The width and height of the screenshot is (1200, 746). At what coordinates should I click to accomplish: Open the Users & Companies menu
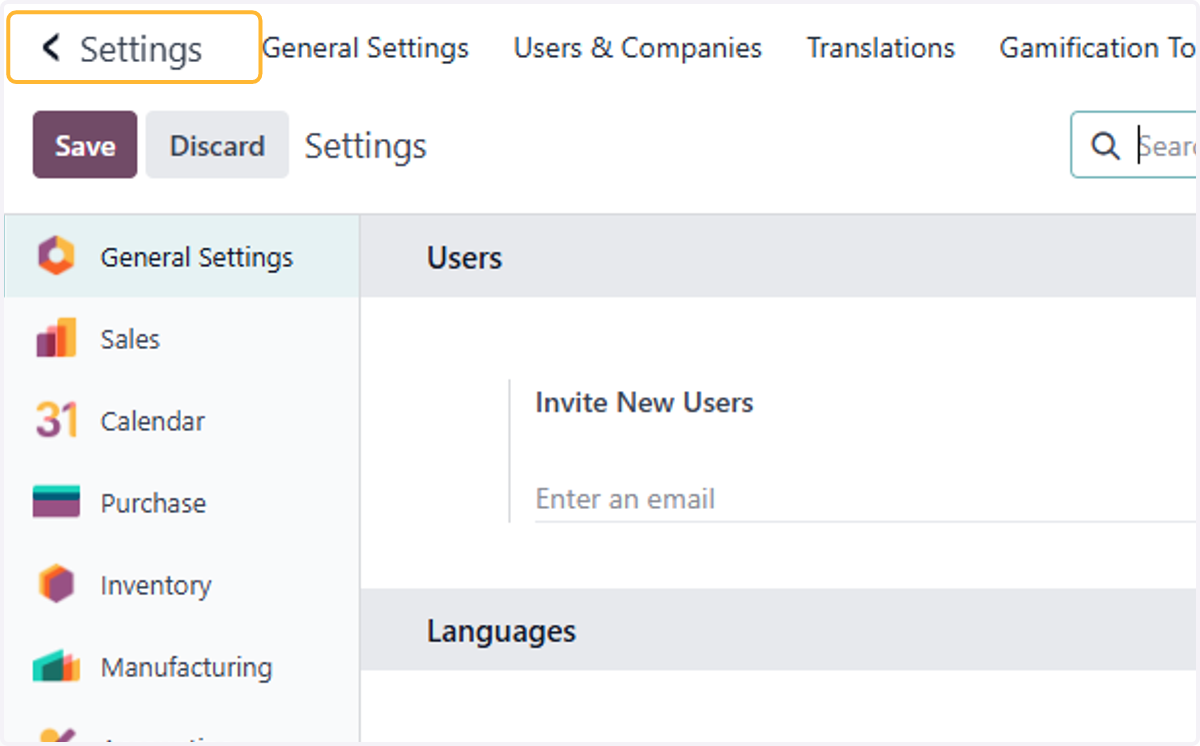tap(638, 48)
